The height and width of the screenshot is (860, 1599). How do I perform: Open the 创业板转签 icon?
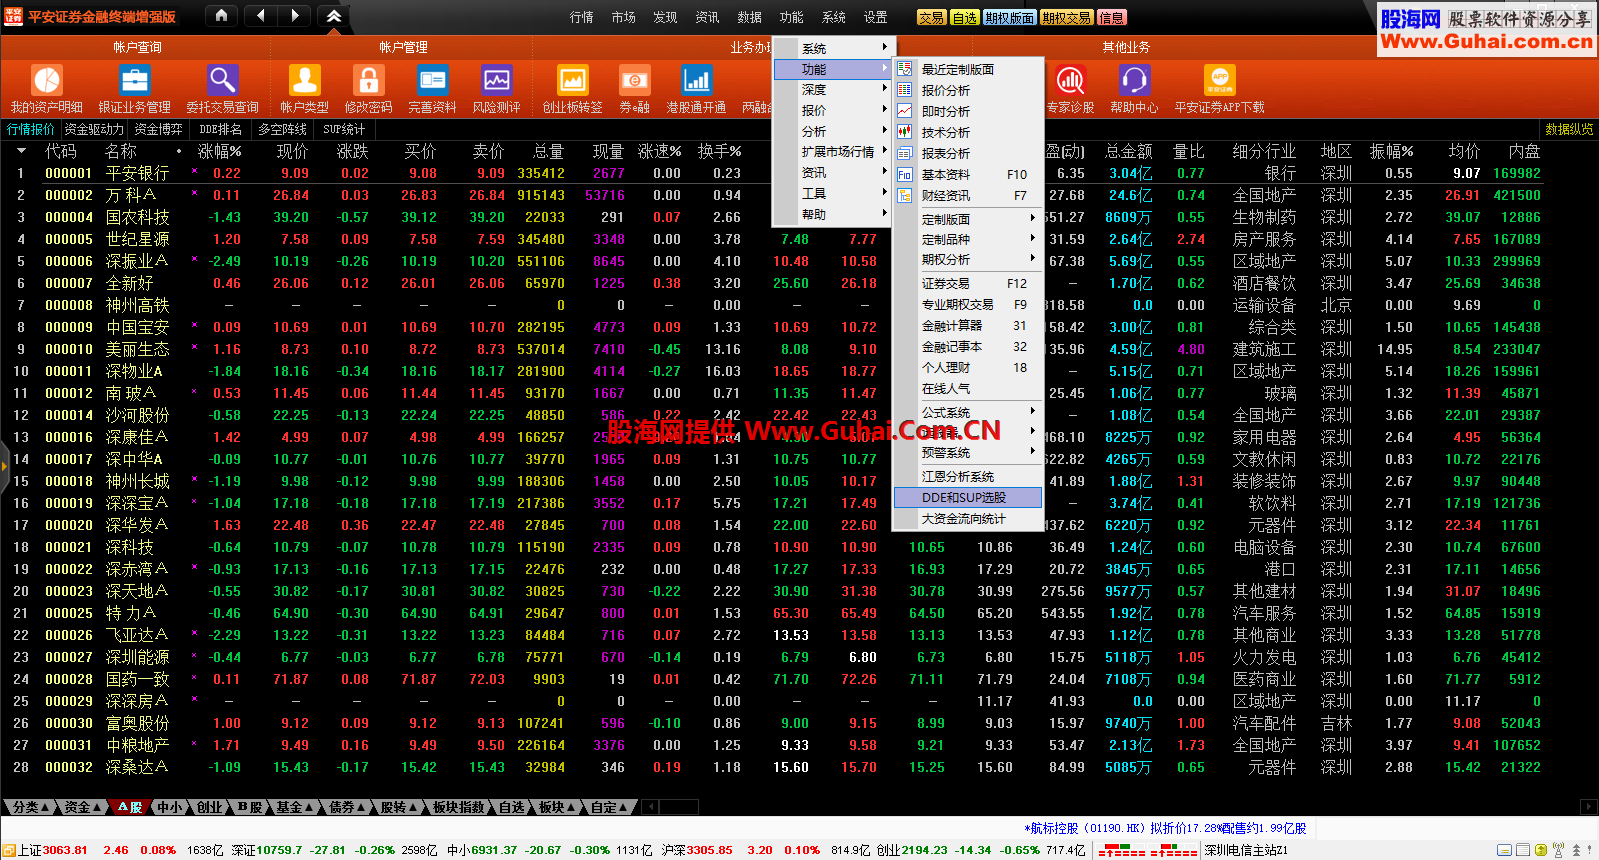tap(572, 80)
